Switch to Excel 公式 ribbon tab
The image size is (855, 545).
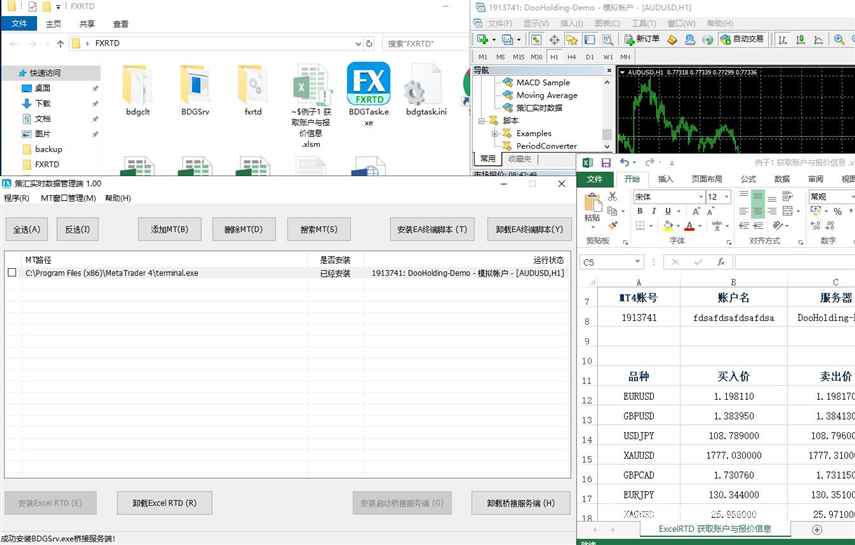[x=748, y=179]
